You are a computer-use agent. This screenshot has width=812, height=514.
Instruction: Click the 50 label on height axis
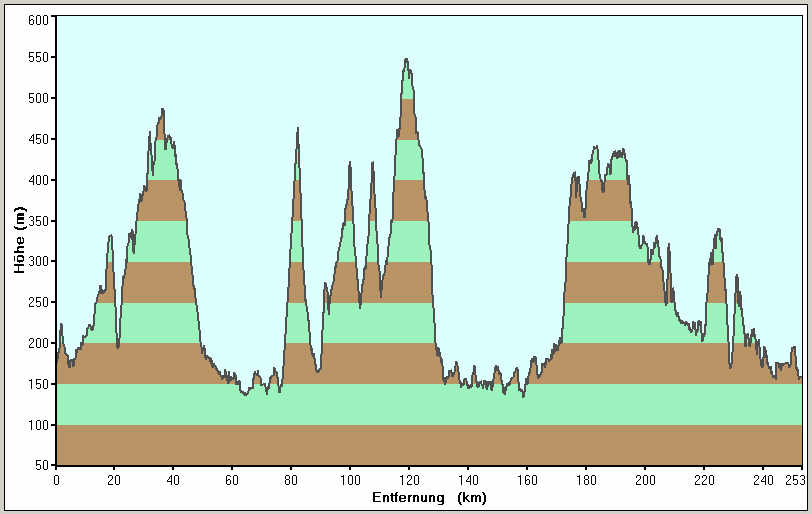click(x=41, y=466)
